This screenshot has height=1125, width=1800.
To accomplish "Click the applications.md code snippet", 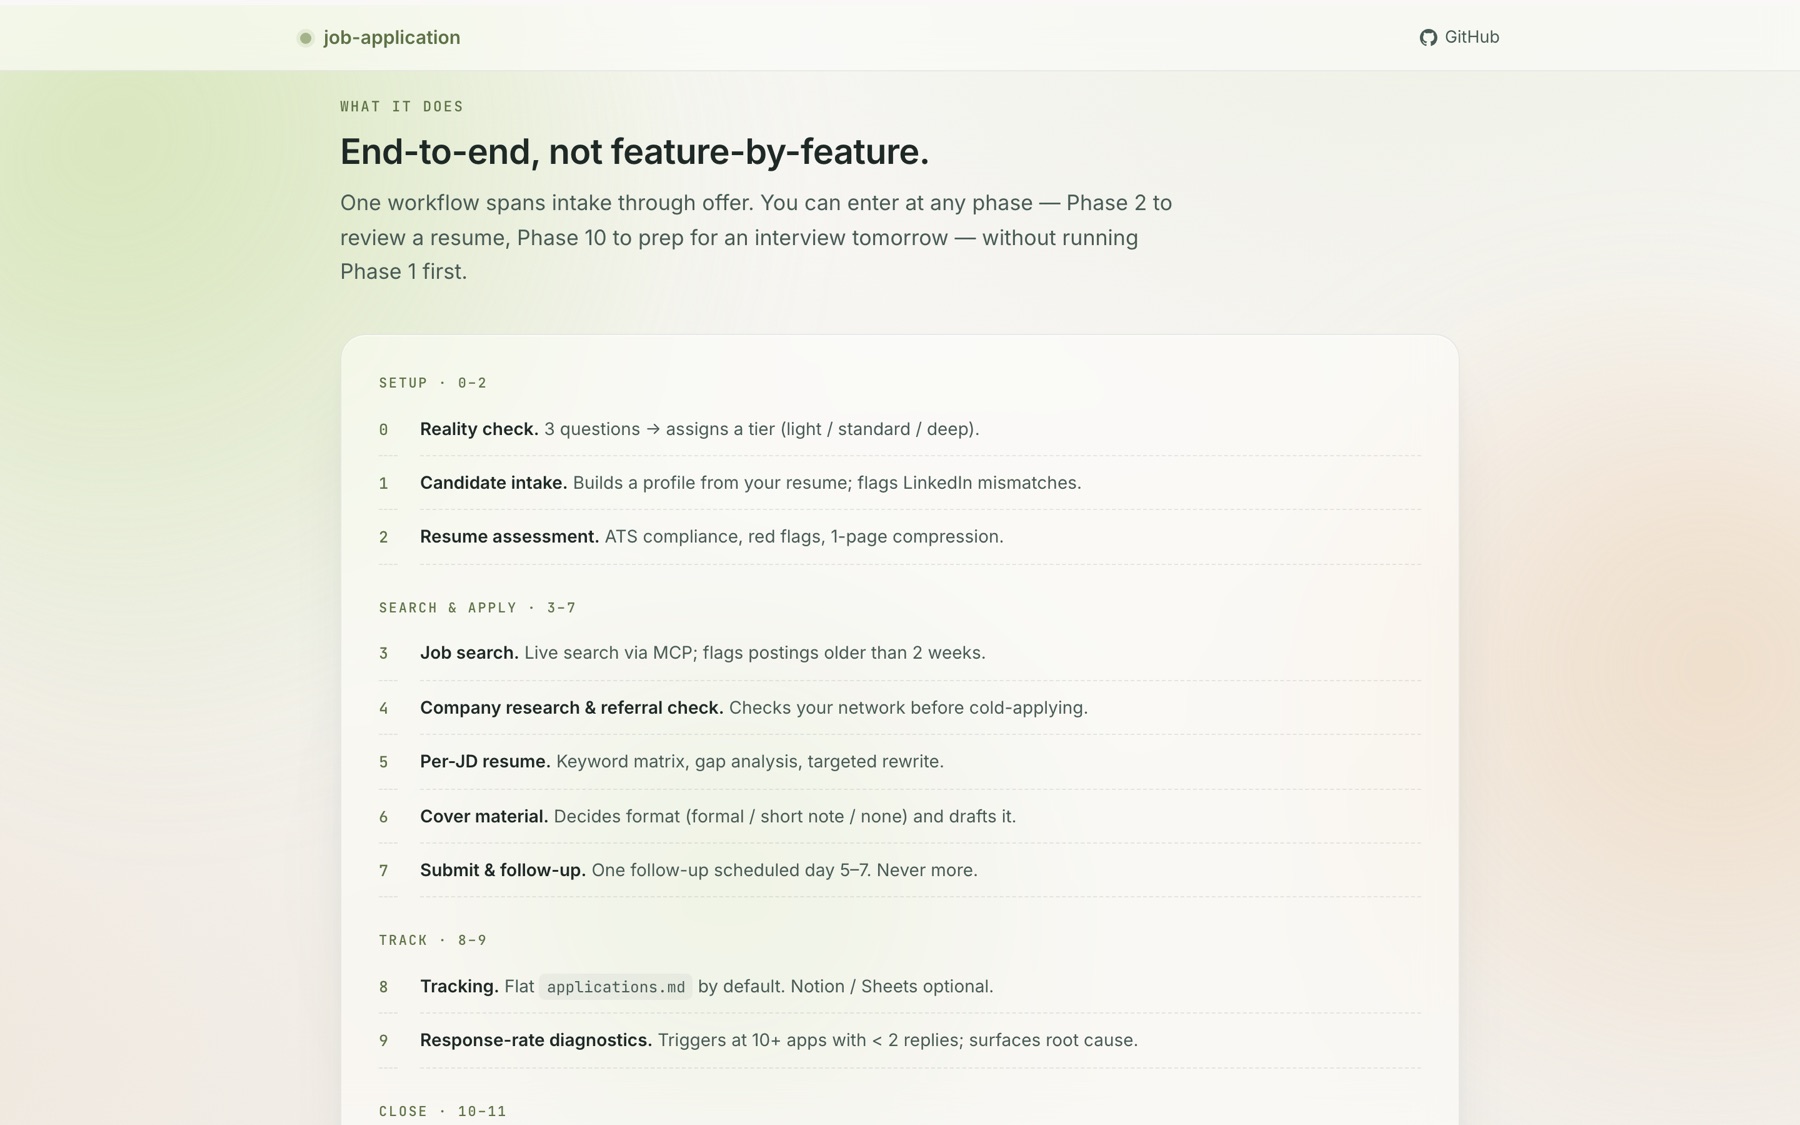I will tap(615, 987).
